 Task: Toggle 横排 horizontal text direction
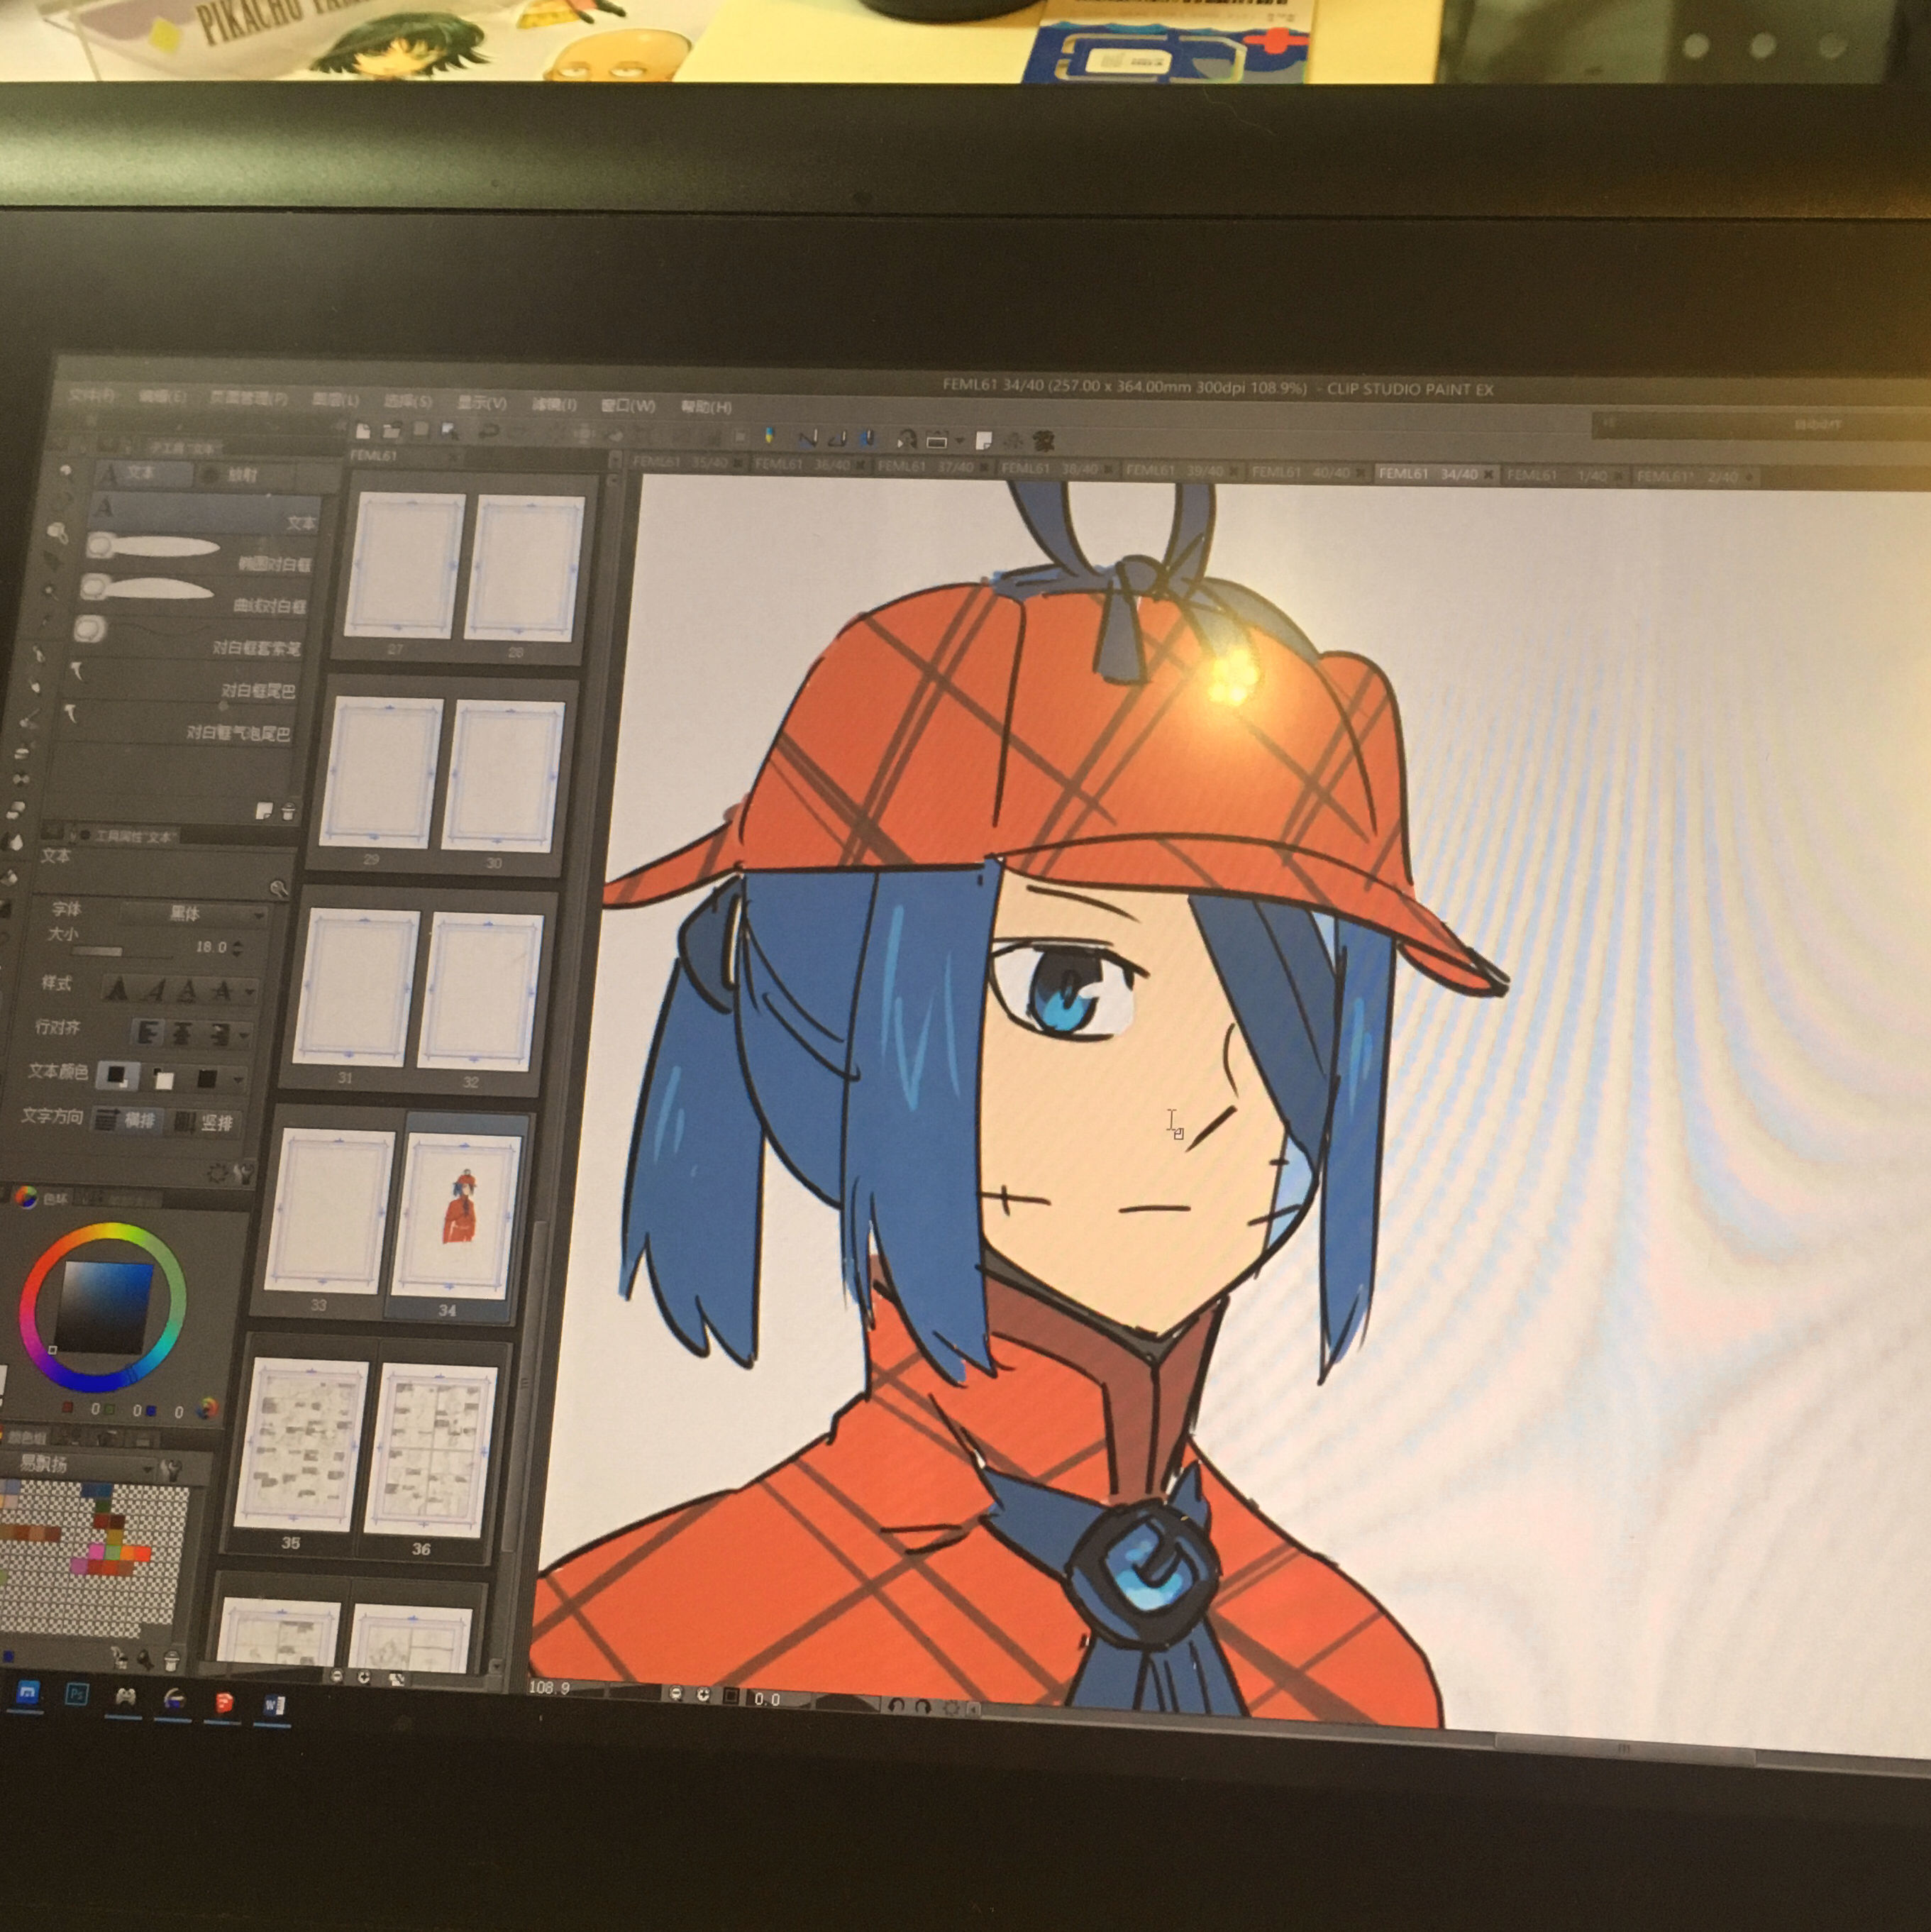pyautogui.click(x=127, y=1120)
